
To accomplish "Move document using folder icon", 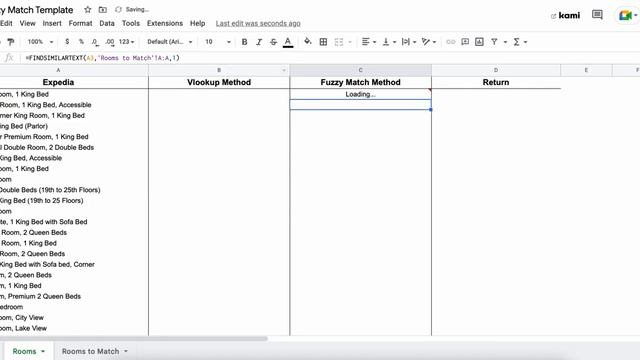I will tap(102, 9).
